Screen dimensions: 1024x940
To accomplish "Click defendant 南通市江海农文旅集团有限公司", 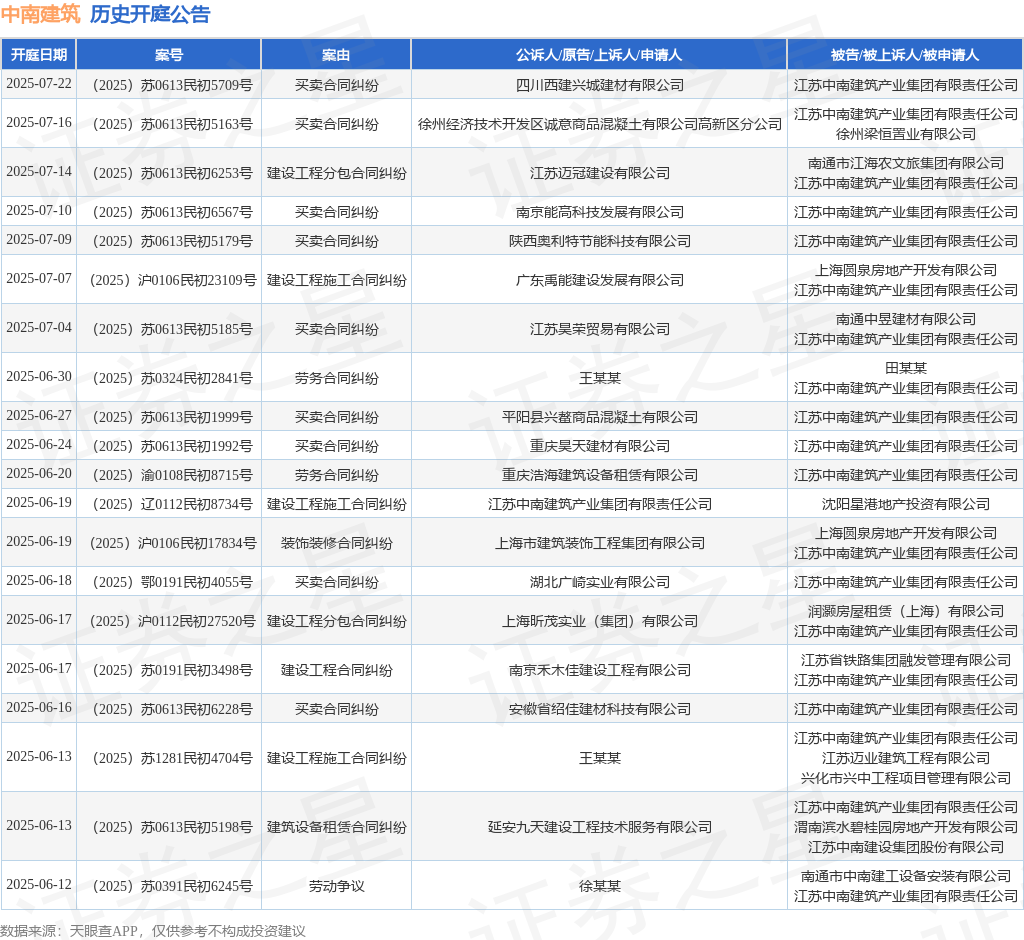I will [x=906, y=163].
